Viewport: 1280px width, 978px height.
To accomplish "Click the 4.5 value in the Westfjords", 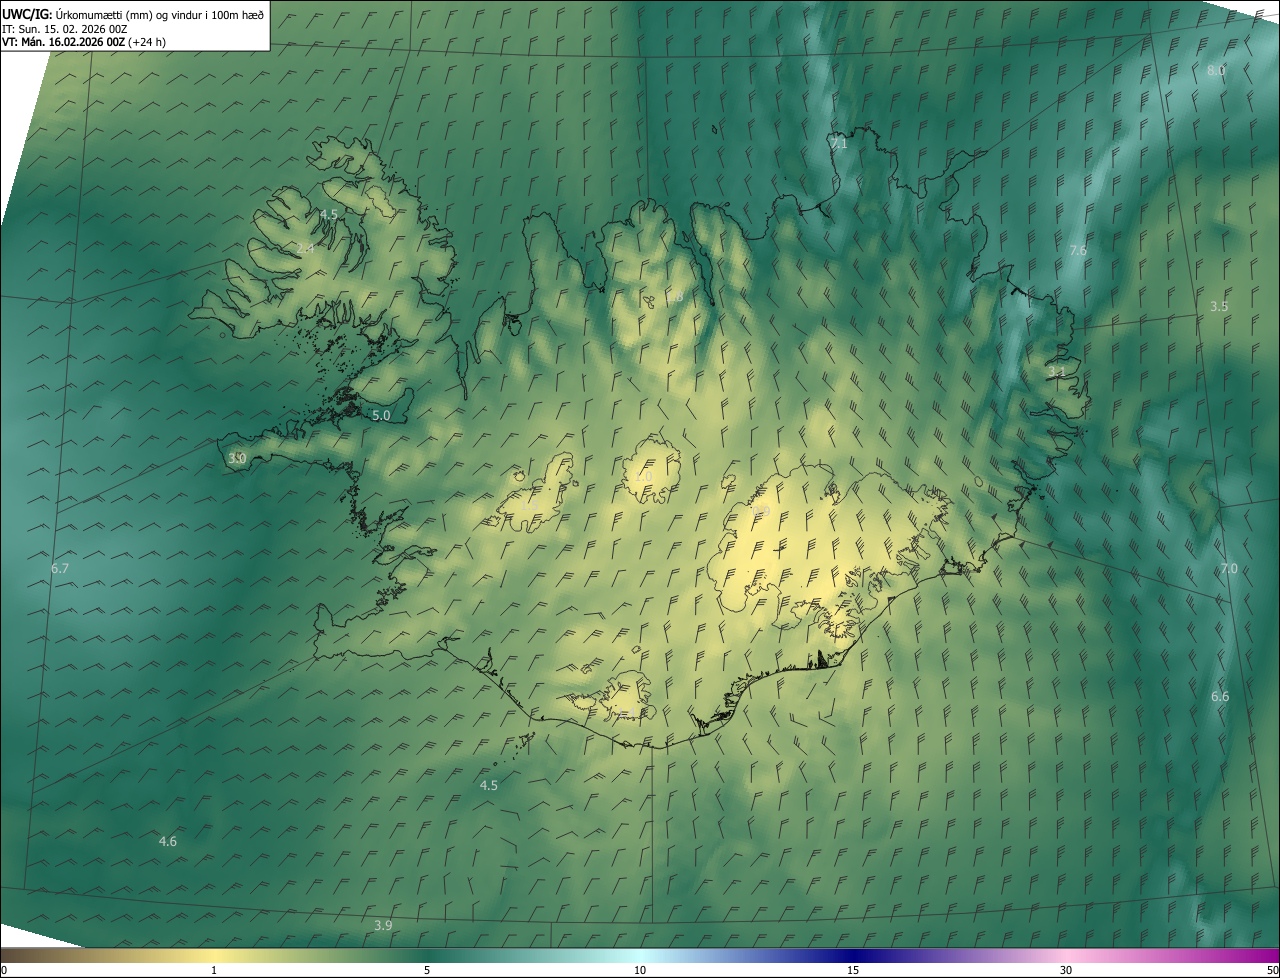I will [329, 215].
